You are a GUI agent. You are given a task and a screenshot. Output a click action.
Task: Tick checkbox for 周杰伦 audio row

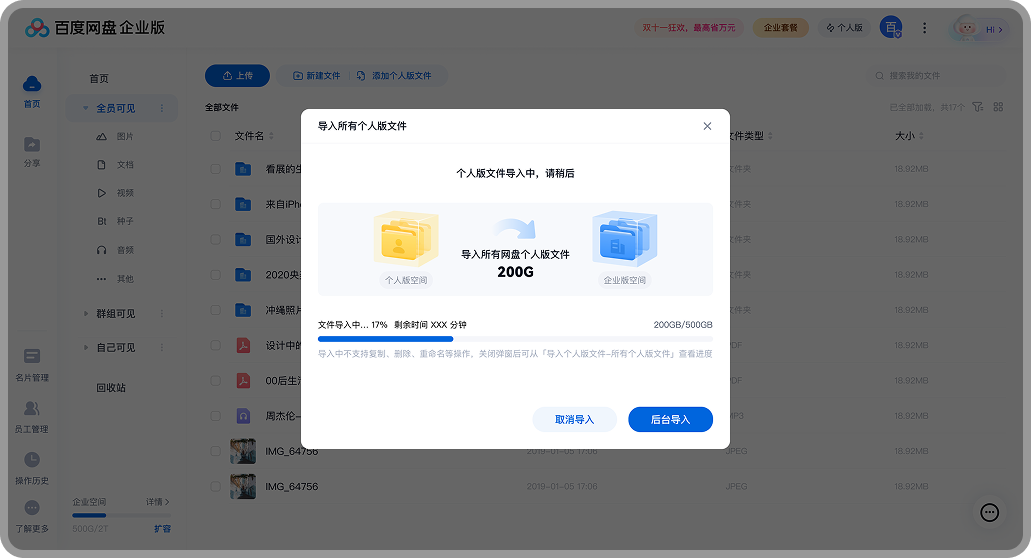point(216,416)
